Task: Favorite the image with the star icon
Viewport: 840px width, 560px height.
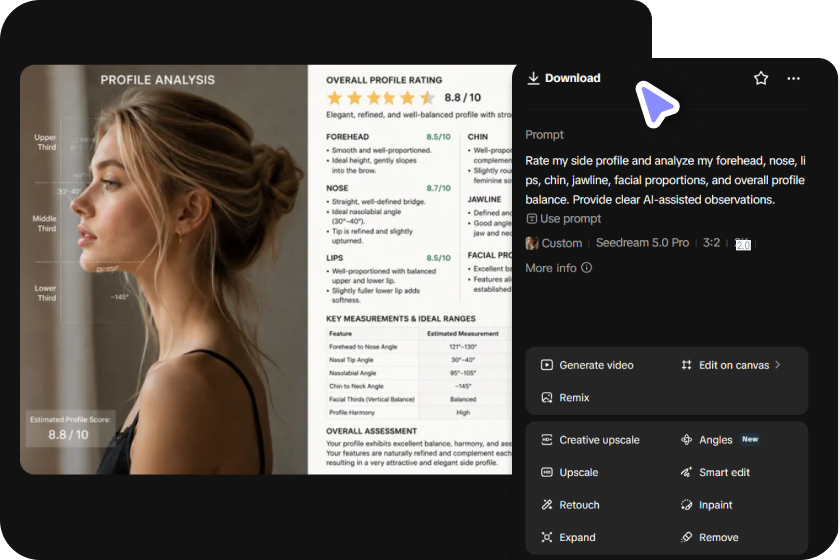Action: 761,78
